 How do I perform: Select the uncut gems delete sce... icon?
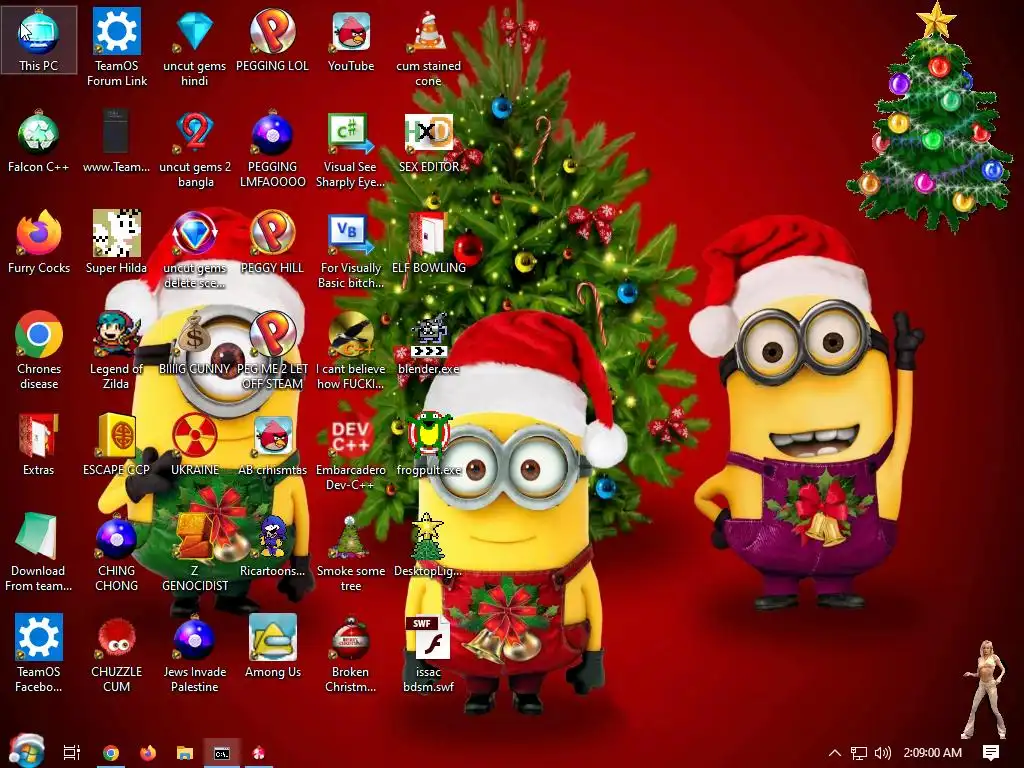coord(195,249)
